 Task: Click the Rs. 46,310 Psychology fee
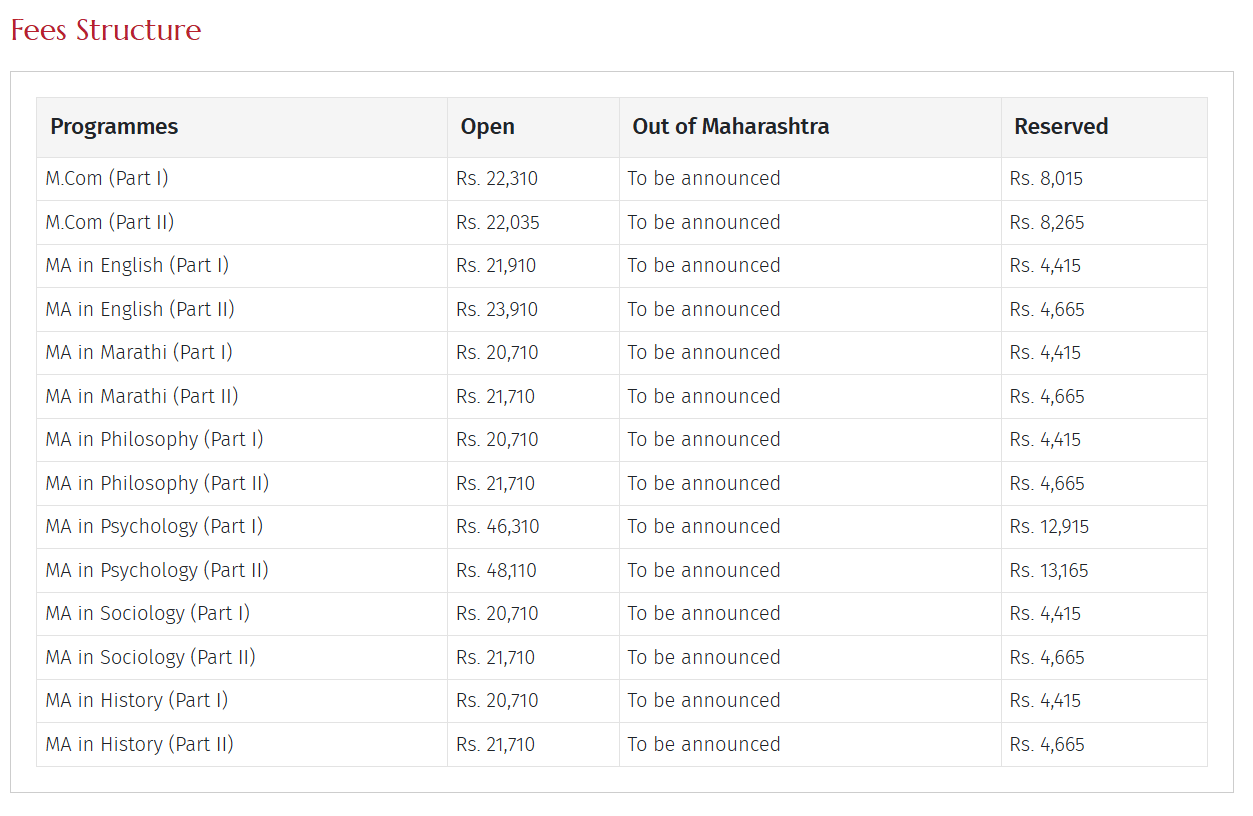click(x=497, y=527)
